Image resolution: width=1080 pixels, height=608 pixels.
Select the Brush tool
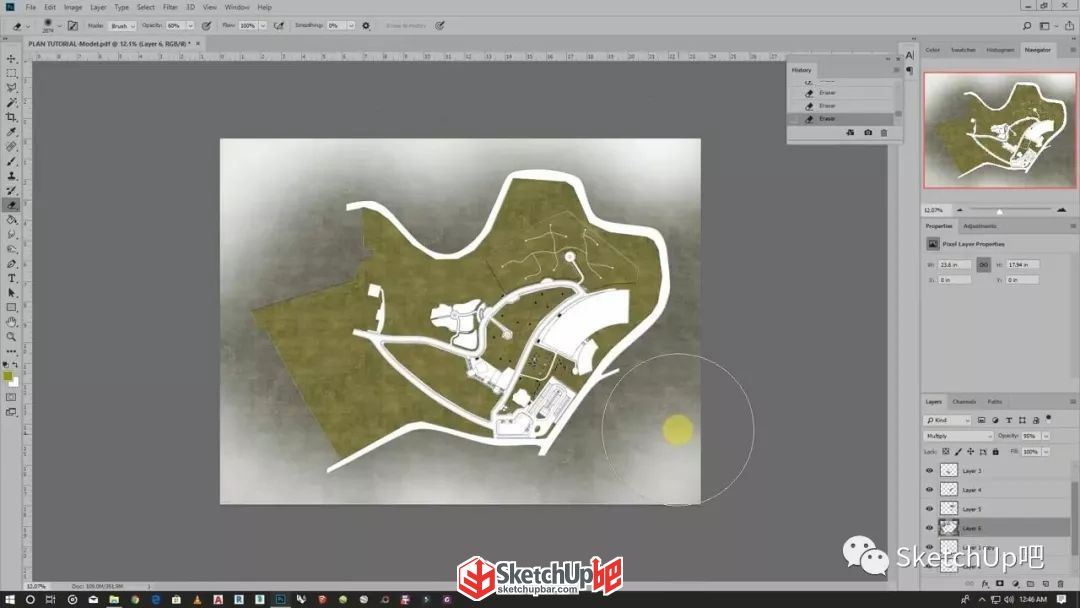click(11, 161)
